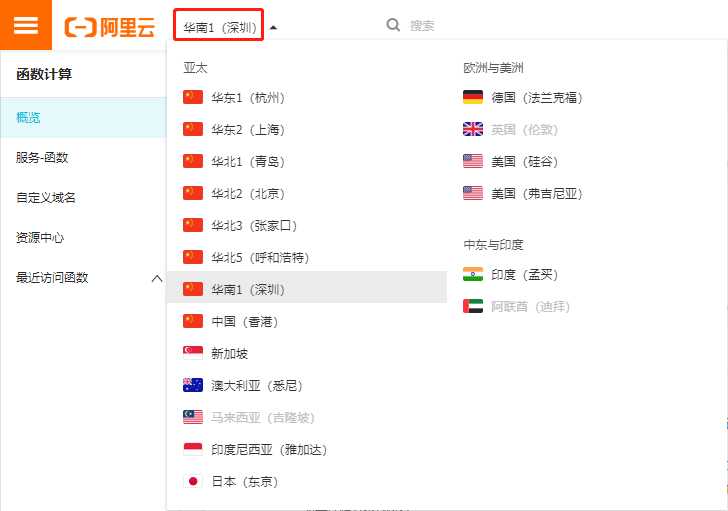728x511 pixels.
Task: Collapse the 最近访问函数 section chevron
Action: coord(157,278)
